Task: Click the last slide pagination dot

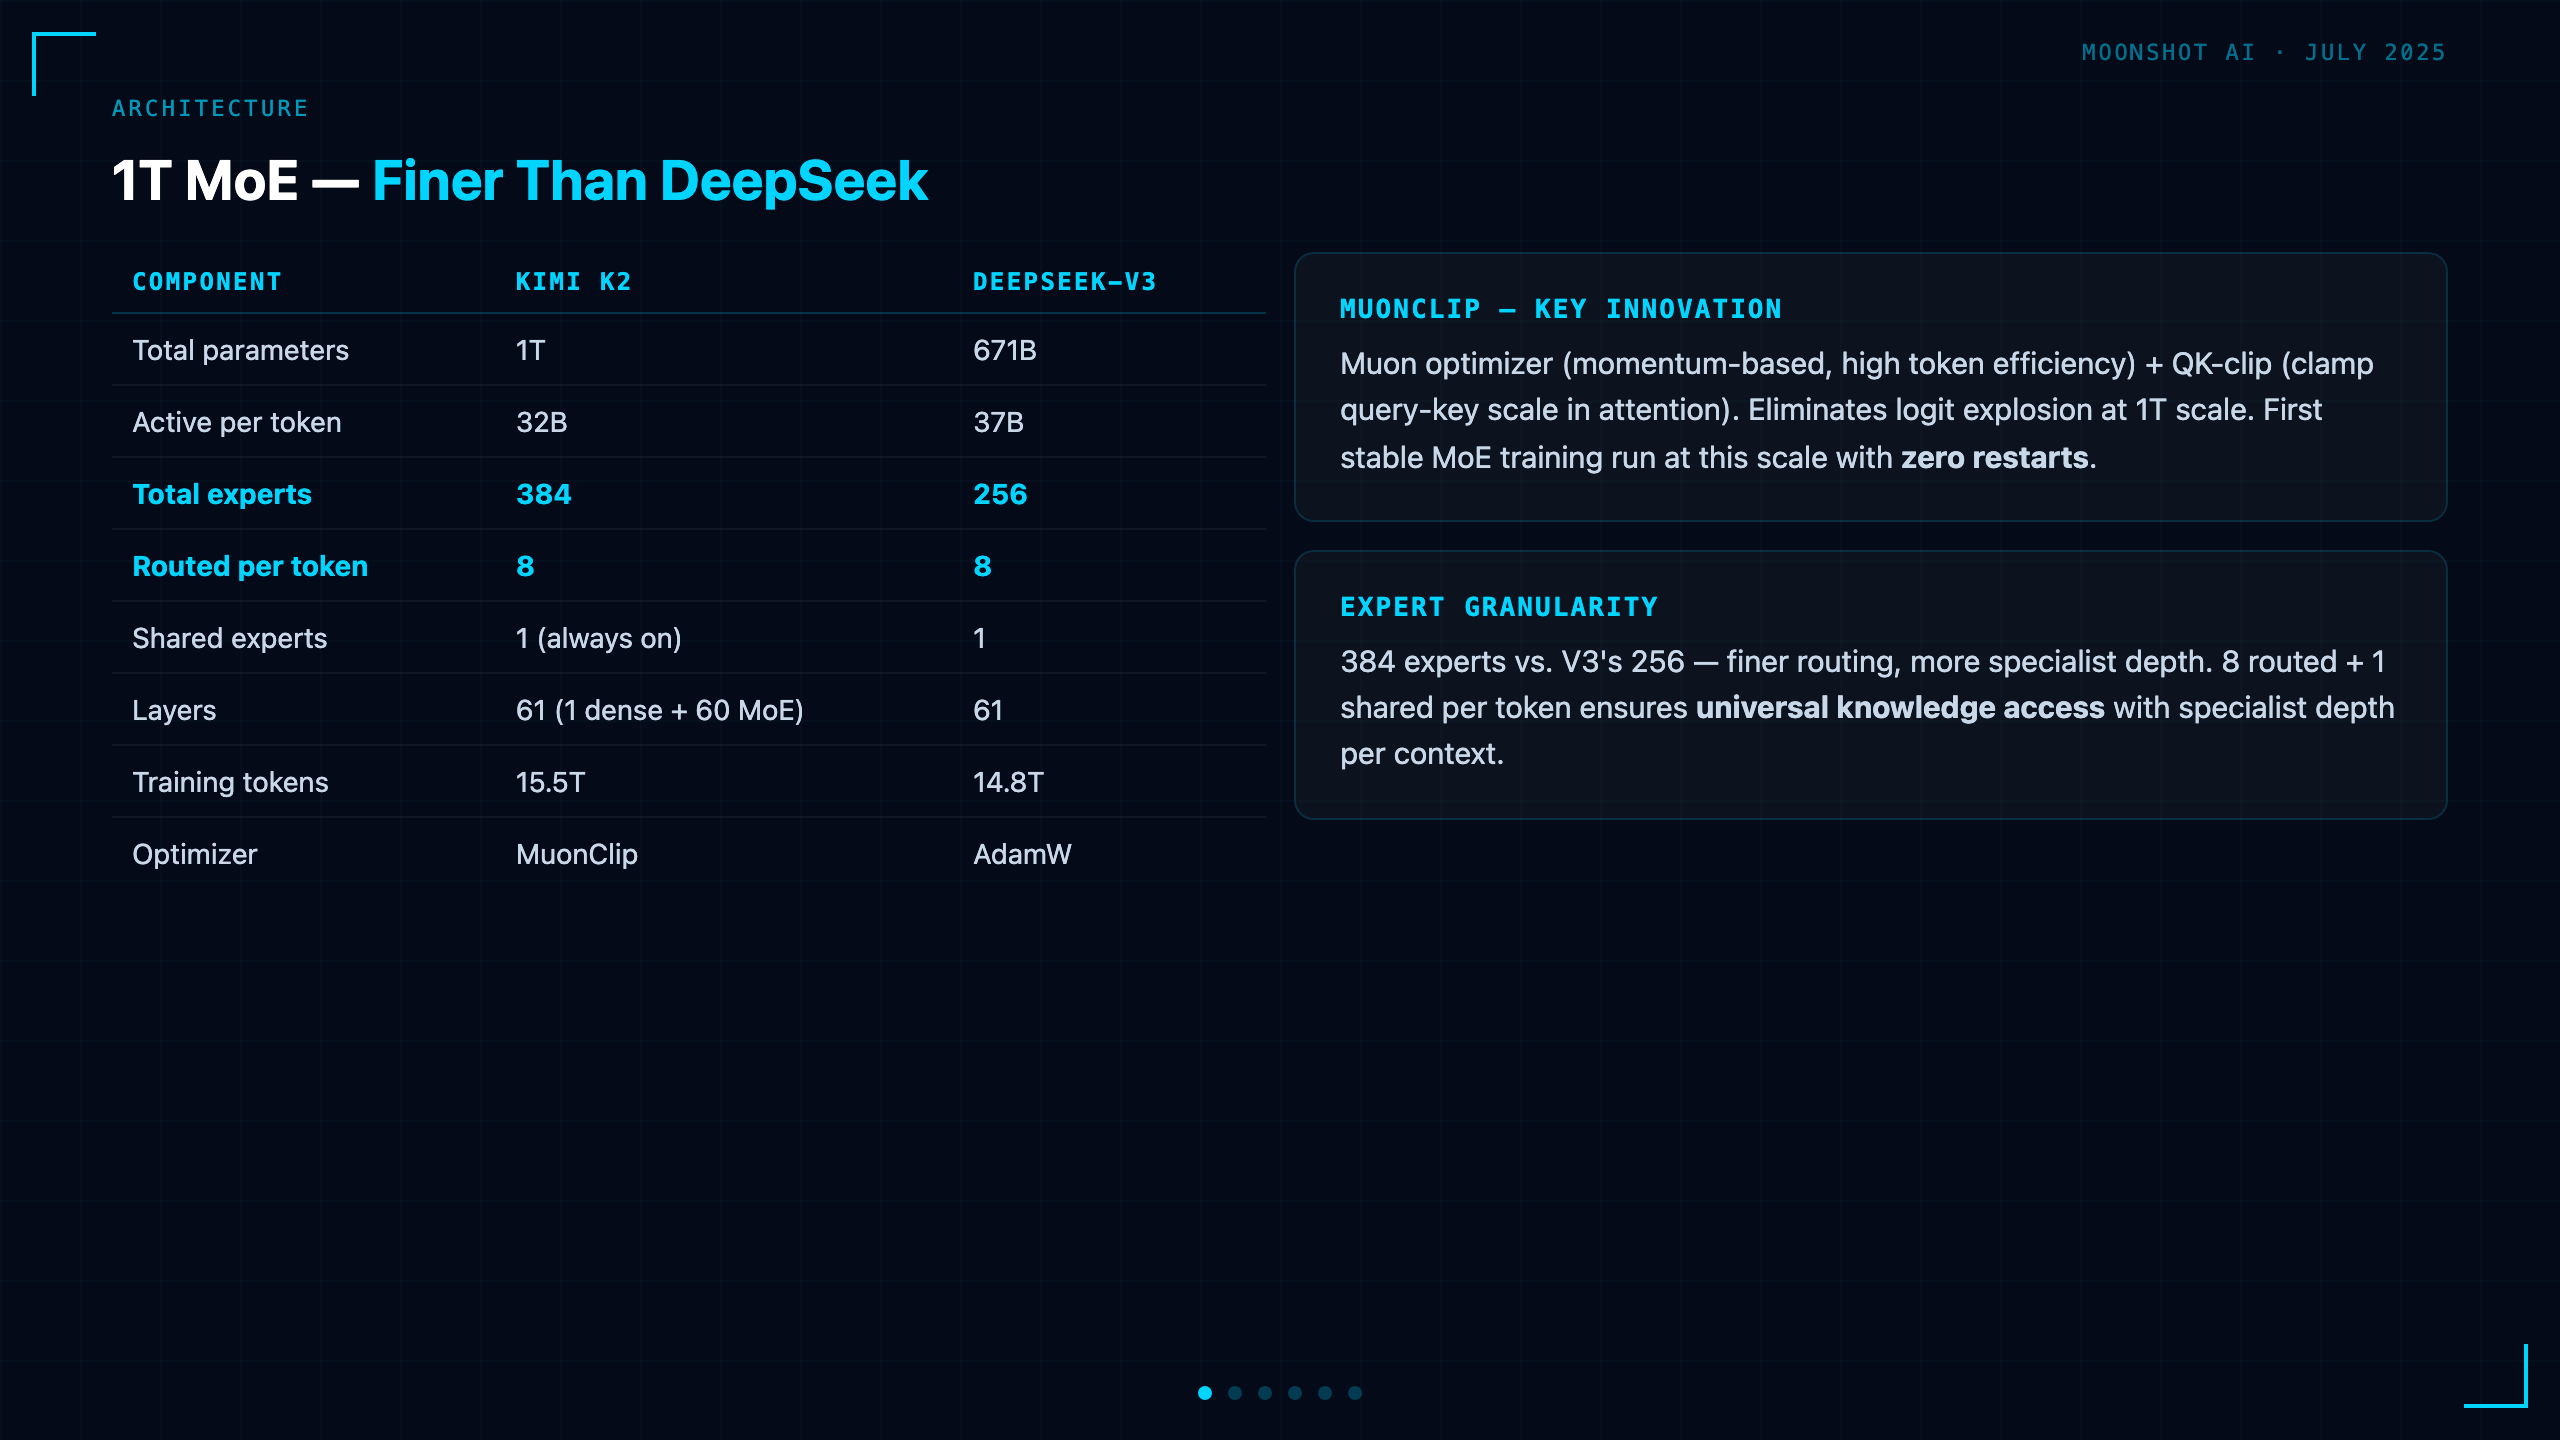Action: (x=1355, y=1393)
